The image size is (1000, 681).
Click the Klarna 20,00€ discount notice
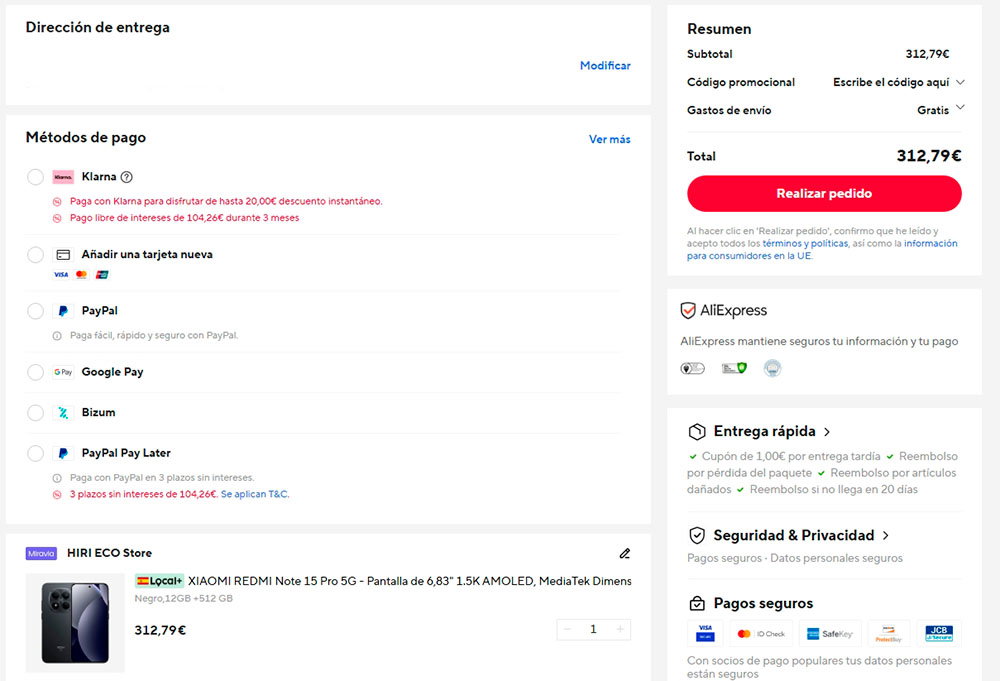click(226, 201)
